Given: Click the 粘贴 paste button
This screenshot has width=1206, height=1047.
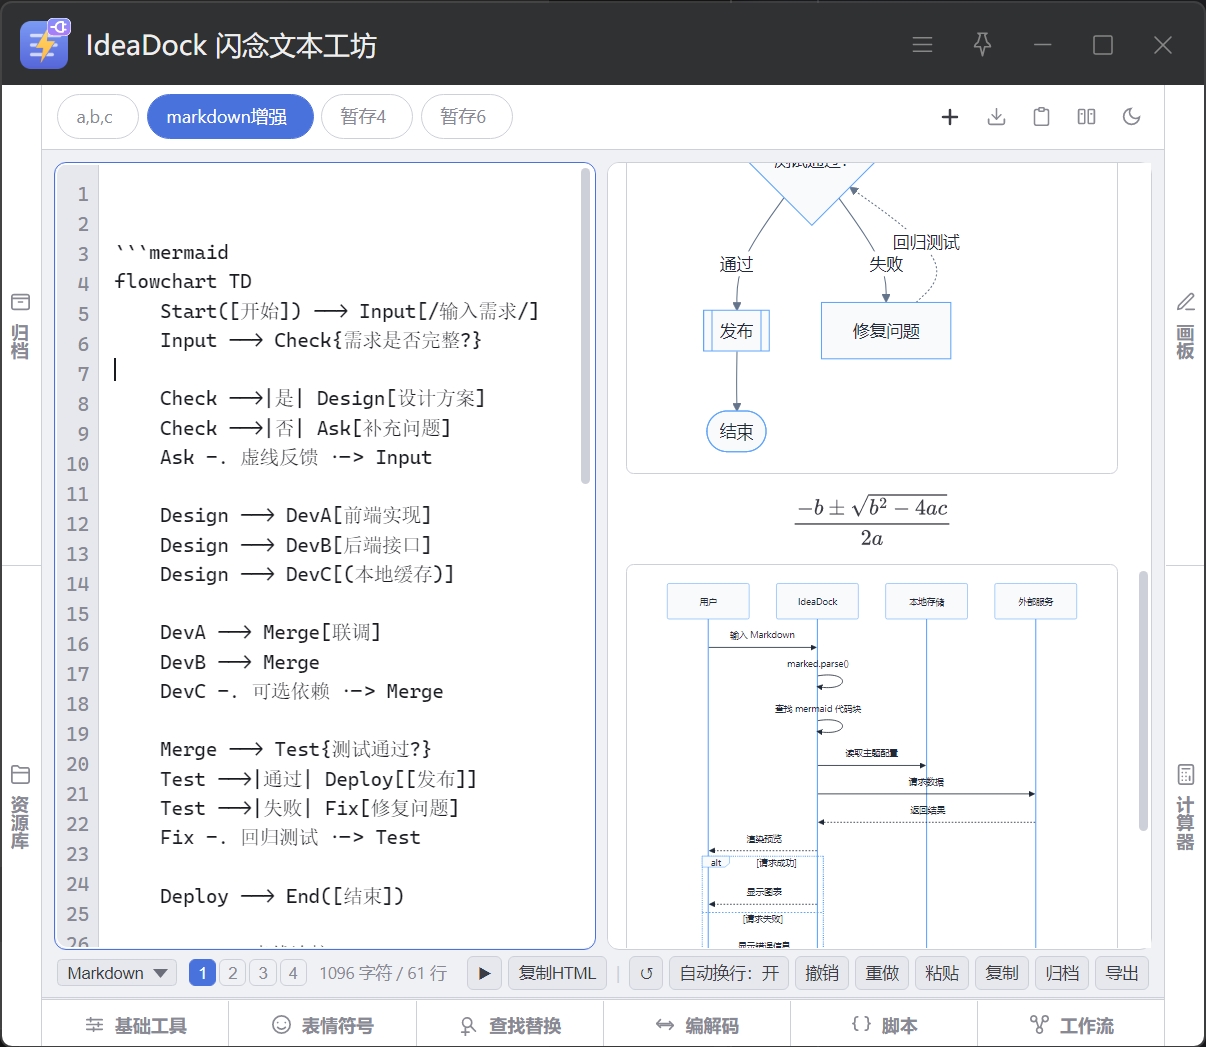Looking at the screenshot, I should click(x=942, y=973).
